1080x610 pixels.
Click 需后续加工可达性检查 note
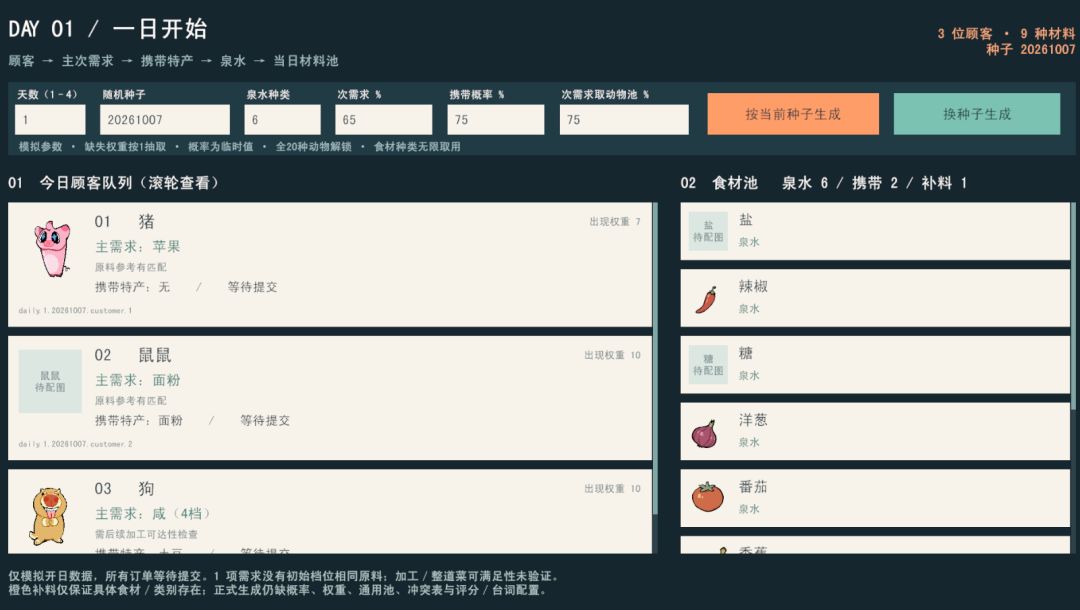(146, 534)
